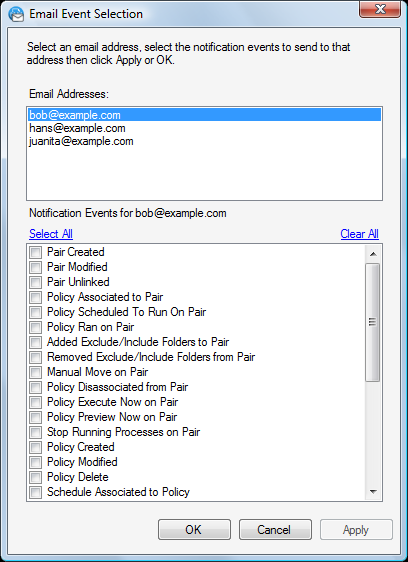Tick Policy Disassociated from Pair checkbox

35,387
